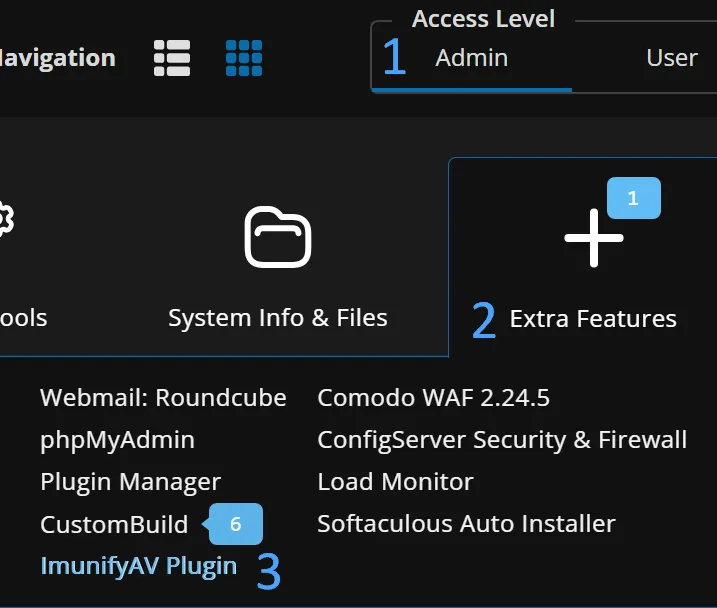Click the Extra Features plus icon
Image resolution: width=717 pixels, height=608 pixels.
[x=594, y=238]
